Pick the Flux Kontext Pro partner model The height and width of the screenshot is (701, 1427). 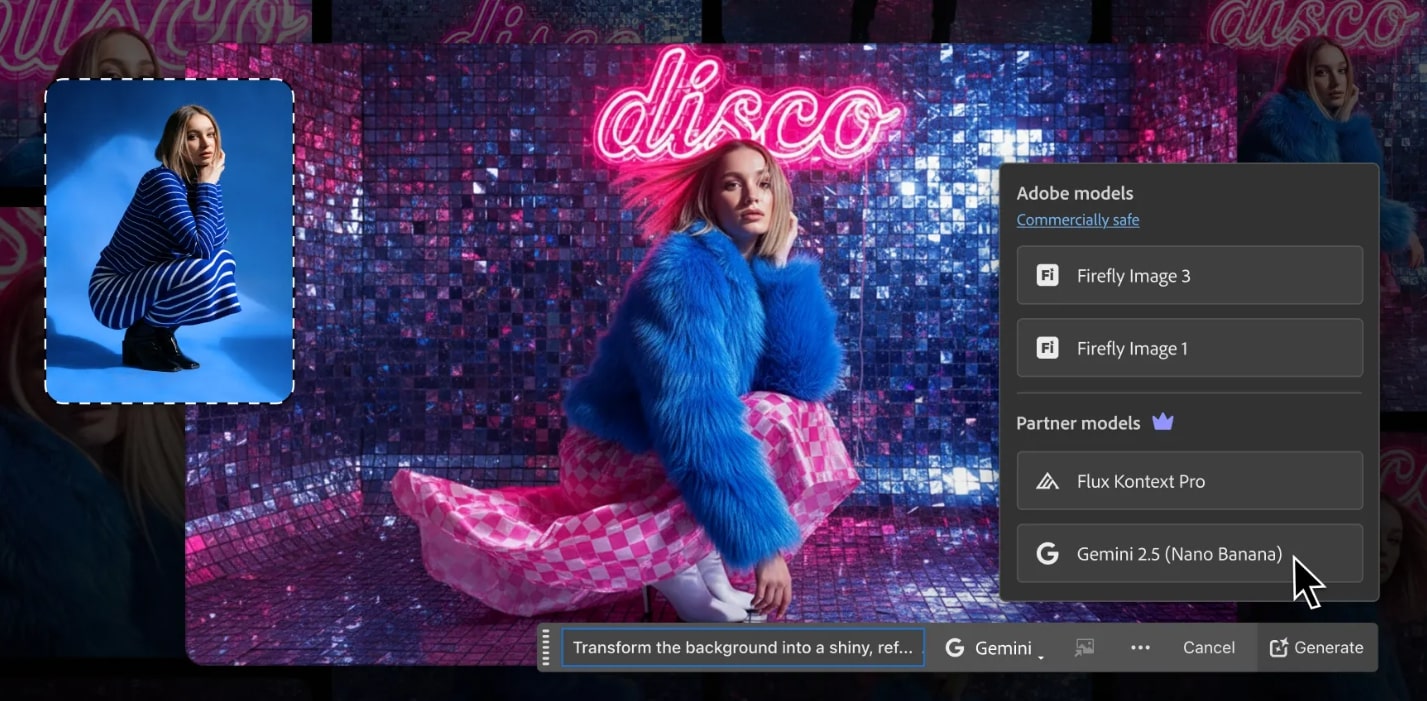tap(1189, 481)
